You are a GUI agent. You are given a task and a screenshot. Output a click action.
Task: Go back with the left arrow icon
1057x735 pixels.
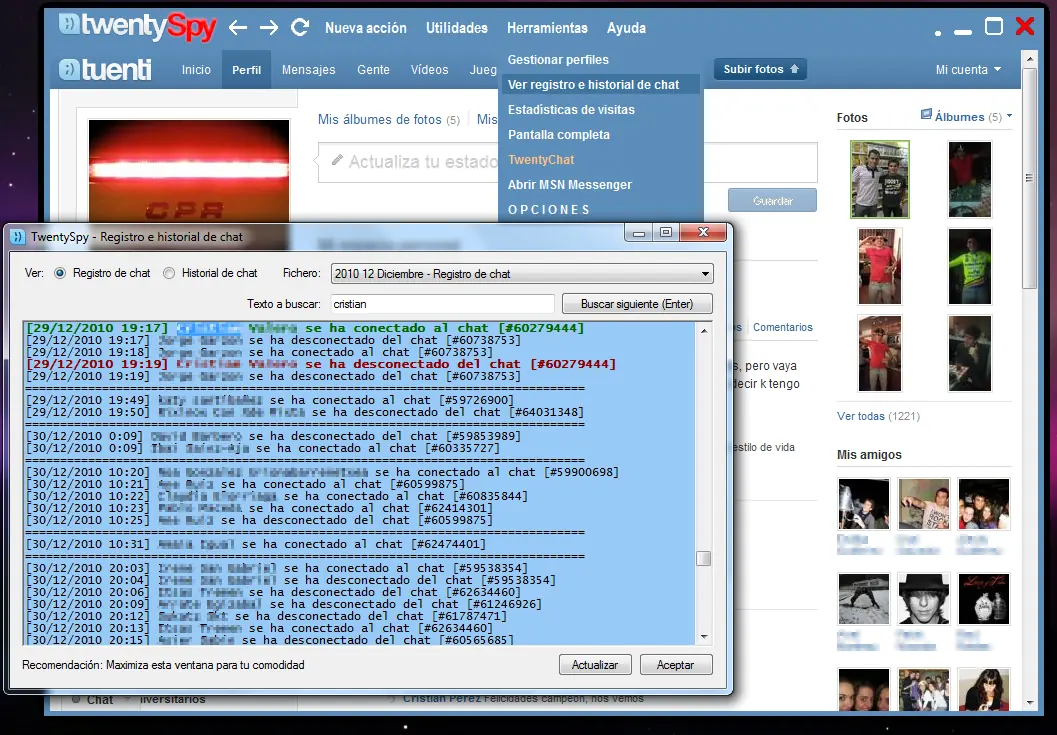coord(238,28)
